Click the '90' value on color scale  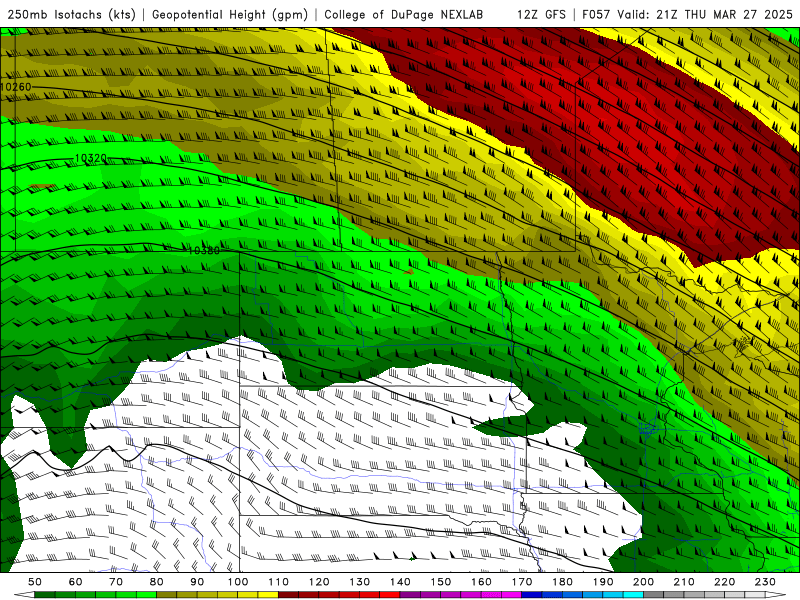(197, 582)
